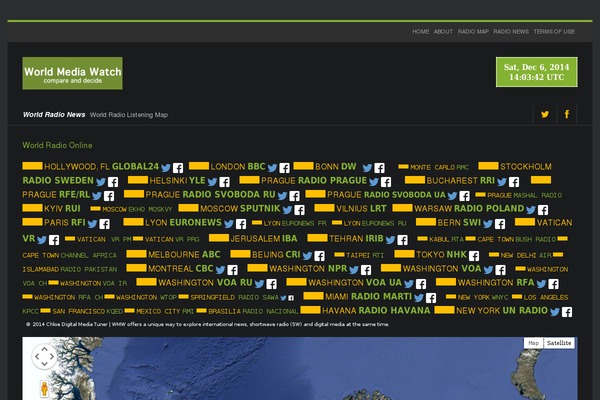The image size is (600, 400).
Task: Open Twitter icon for Paris RFI
Action: 92,224
